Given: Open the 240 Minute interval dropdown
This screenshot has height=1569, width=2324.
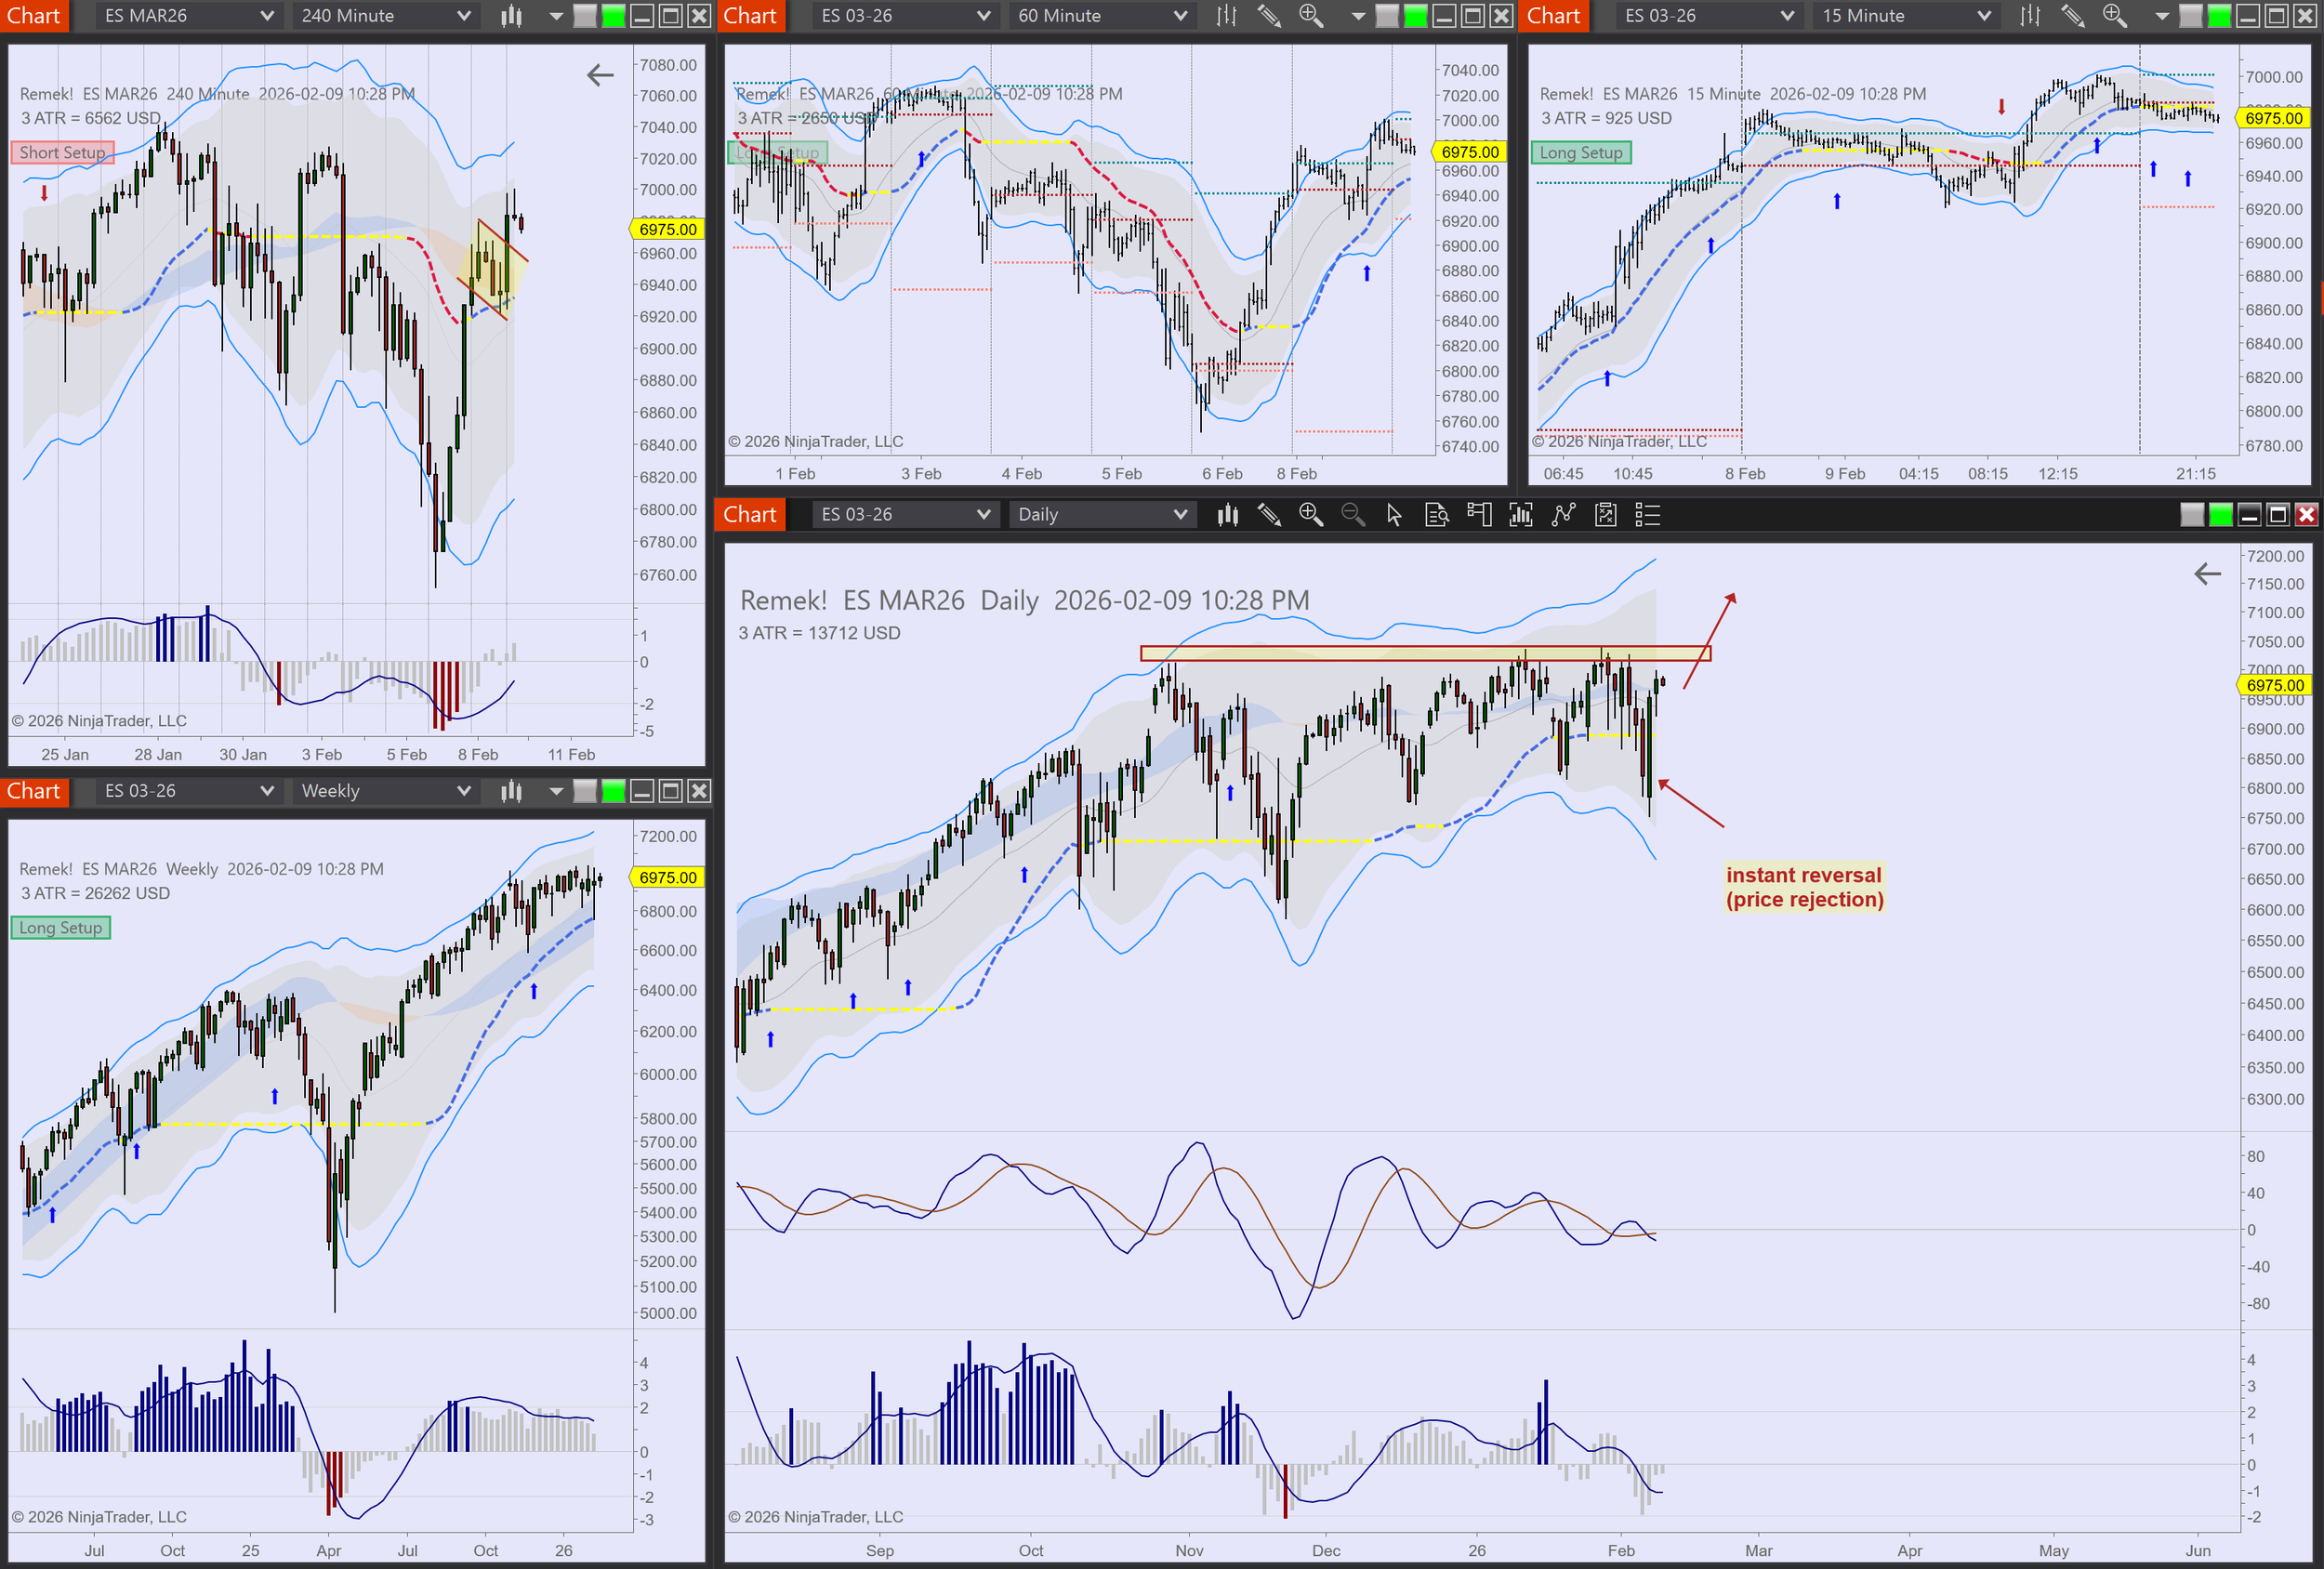Looking at the screenshot, I should tap(385, 16).
